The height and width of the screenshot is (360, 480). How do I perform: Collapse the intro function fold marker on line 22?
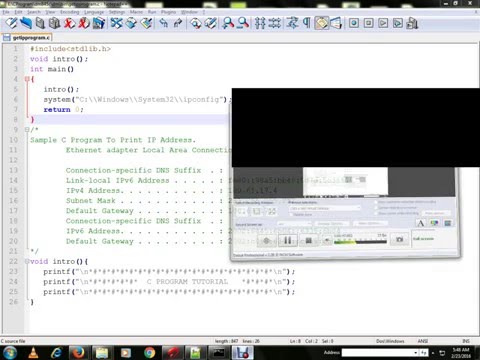click(27, 261)
